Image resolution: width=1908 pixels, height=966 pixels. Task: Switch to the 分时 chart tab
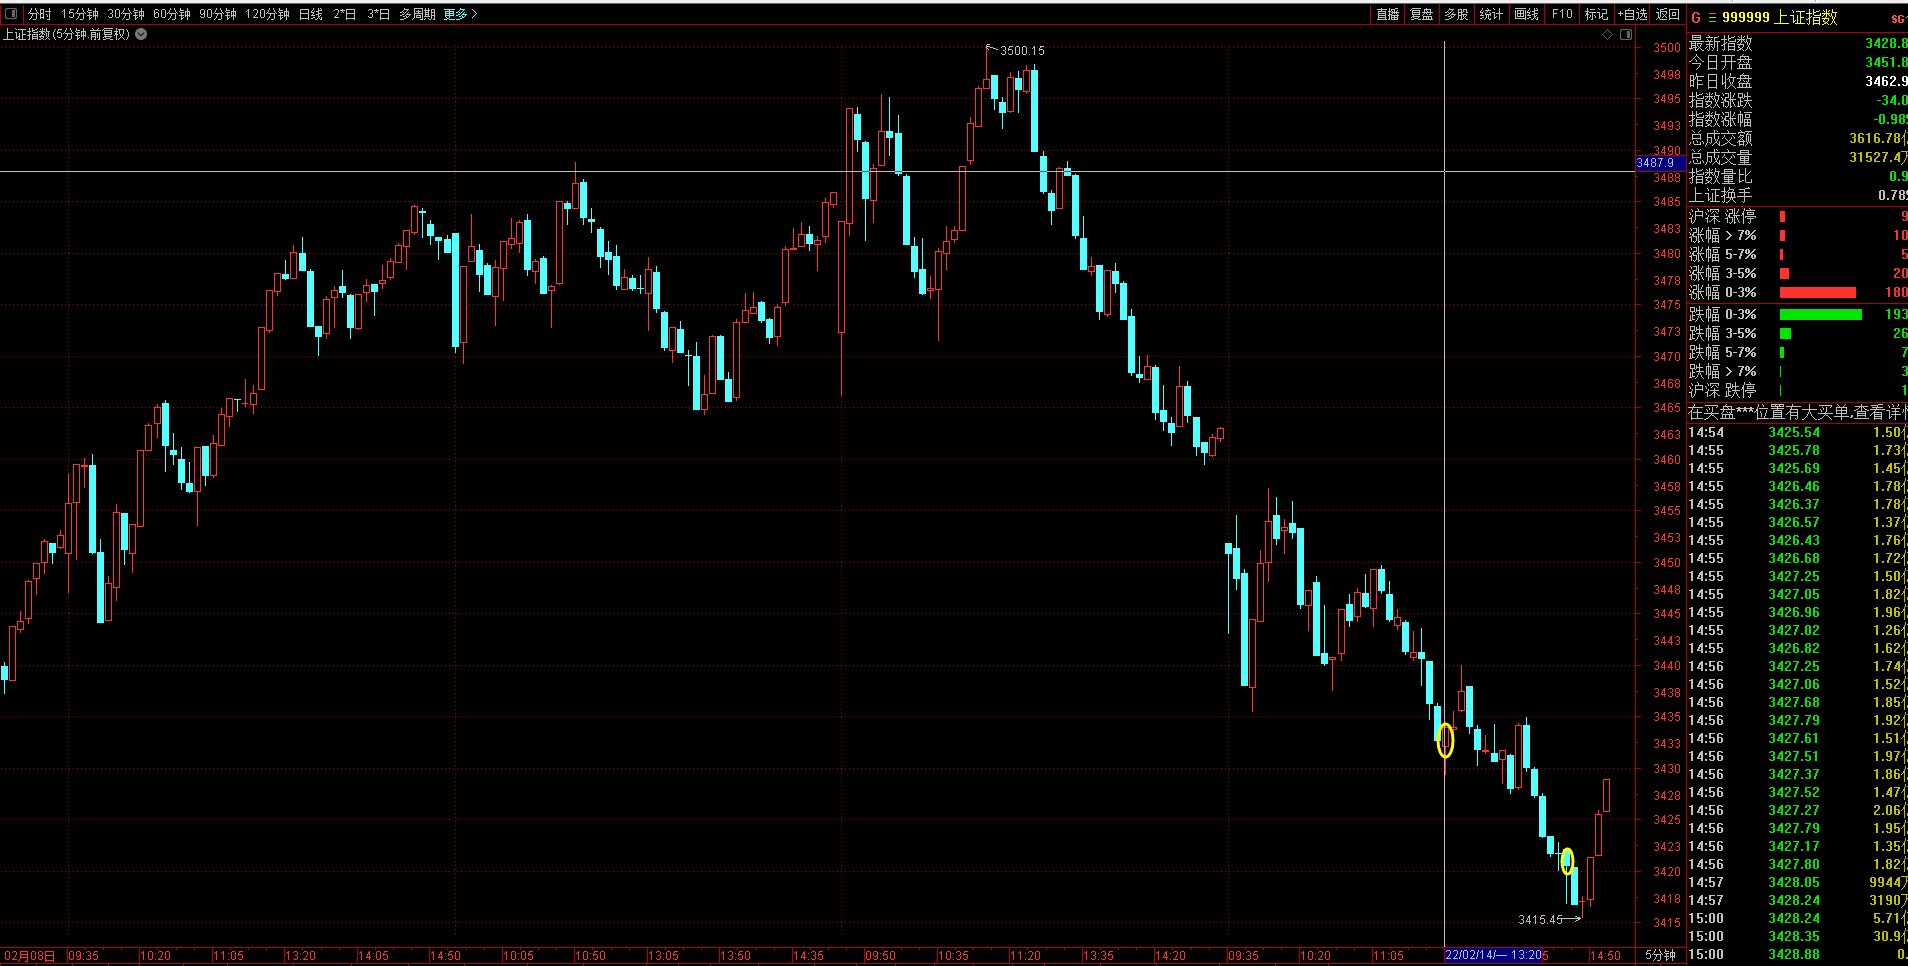40,14
